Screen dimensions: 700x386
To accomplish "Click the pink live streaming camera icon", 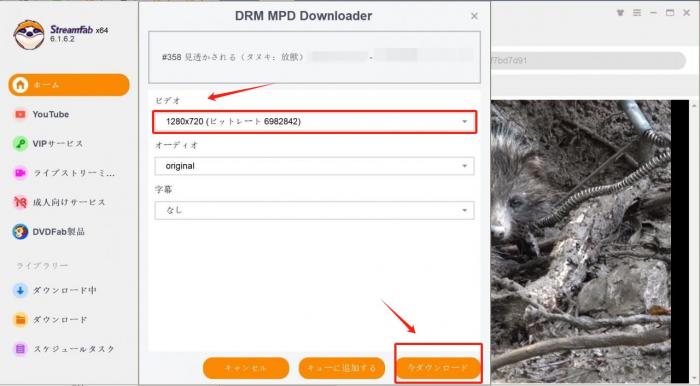I will point(20,173).
